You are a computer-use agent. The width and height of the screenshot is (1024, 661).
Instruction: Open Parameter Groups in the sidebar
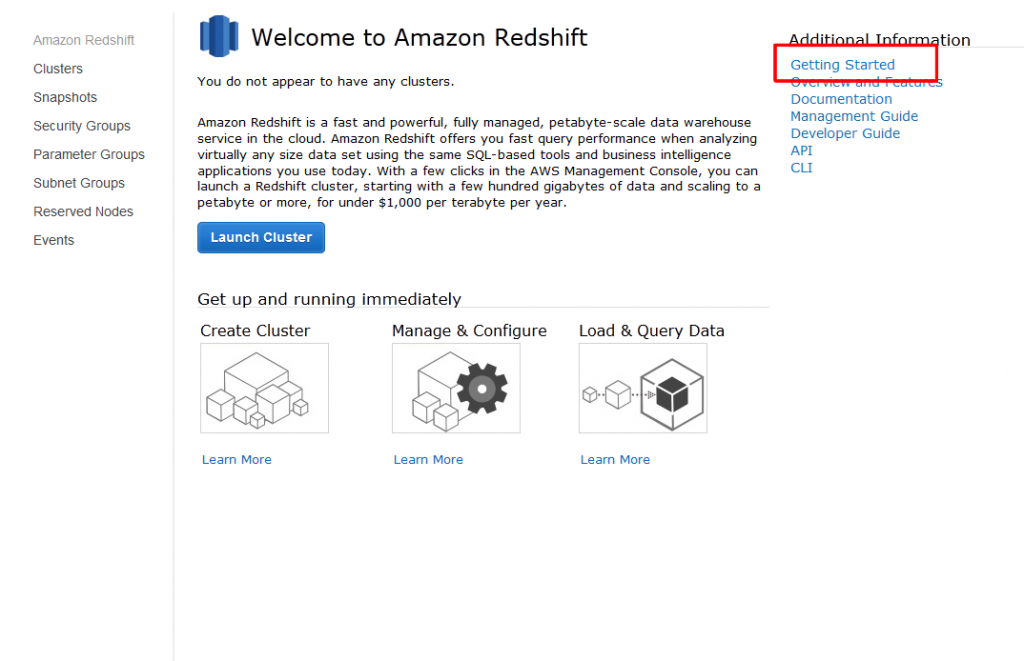[x=89, y=155]
